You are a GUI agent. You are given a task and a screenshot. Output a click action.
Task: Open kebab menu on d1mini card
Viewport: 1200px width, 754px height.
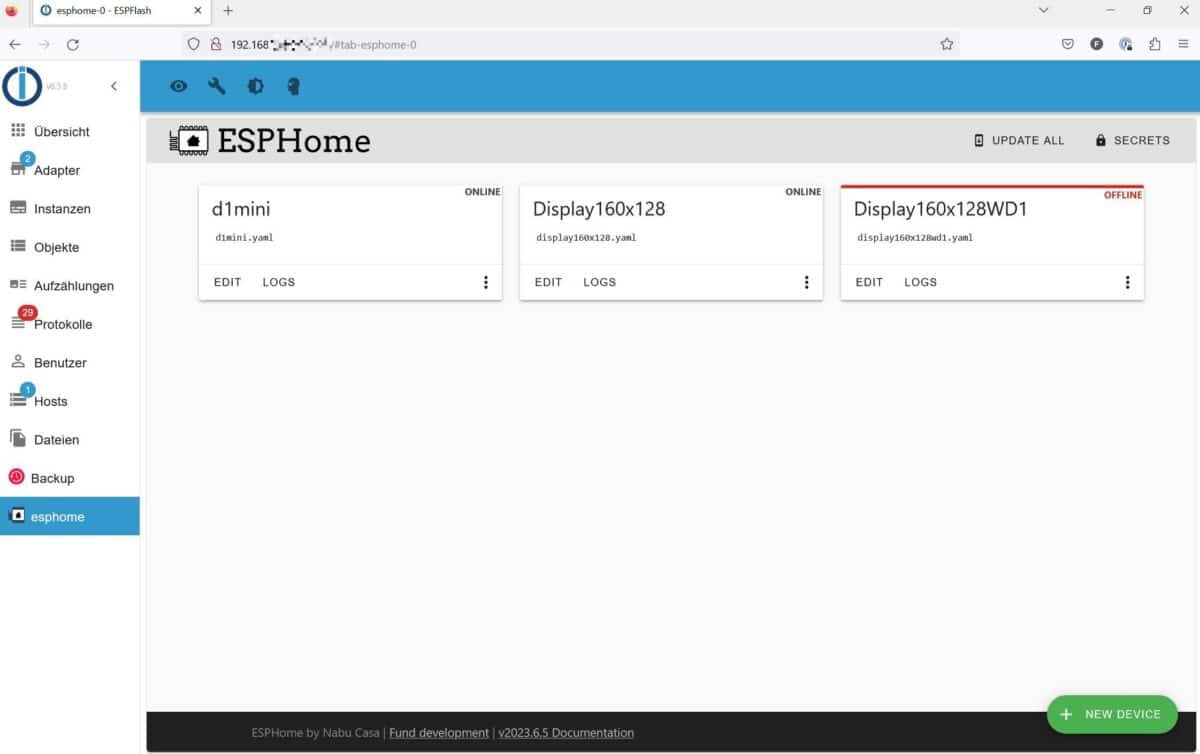coord(486,282)
